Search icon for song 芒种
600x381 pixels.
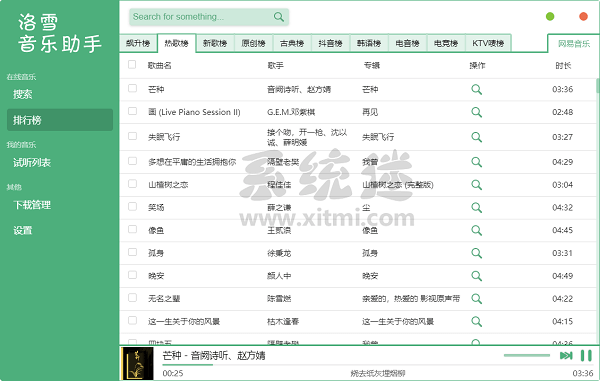[476, 90]
